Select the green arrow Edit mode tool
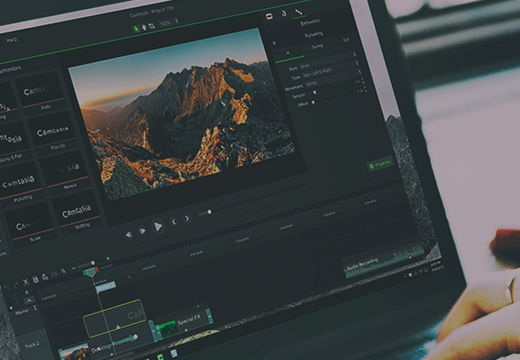This screenshot has width=520, height=360. click(136, 29)
